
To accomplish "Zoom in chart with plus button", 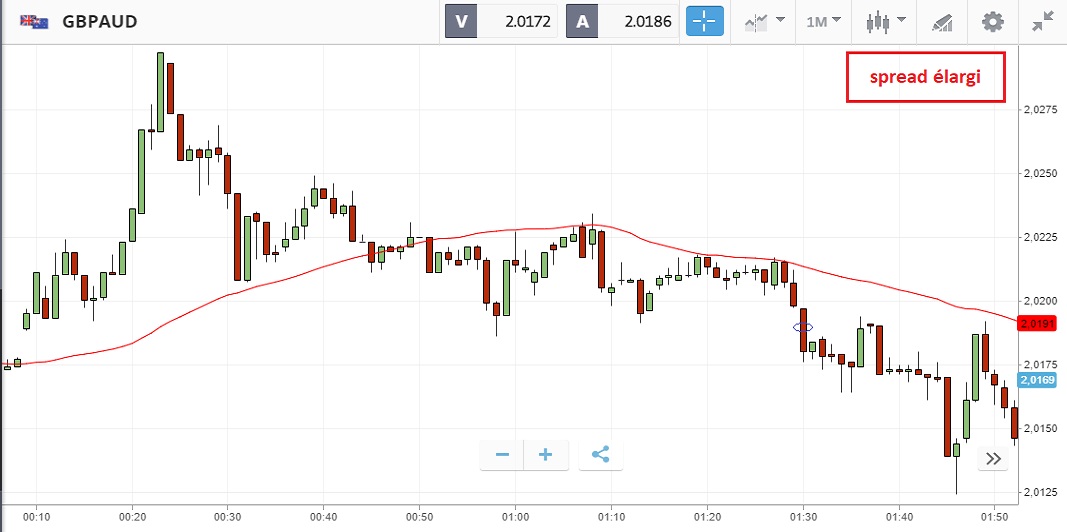I will tap(546, 455).
